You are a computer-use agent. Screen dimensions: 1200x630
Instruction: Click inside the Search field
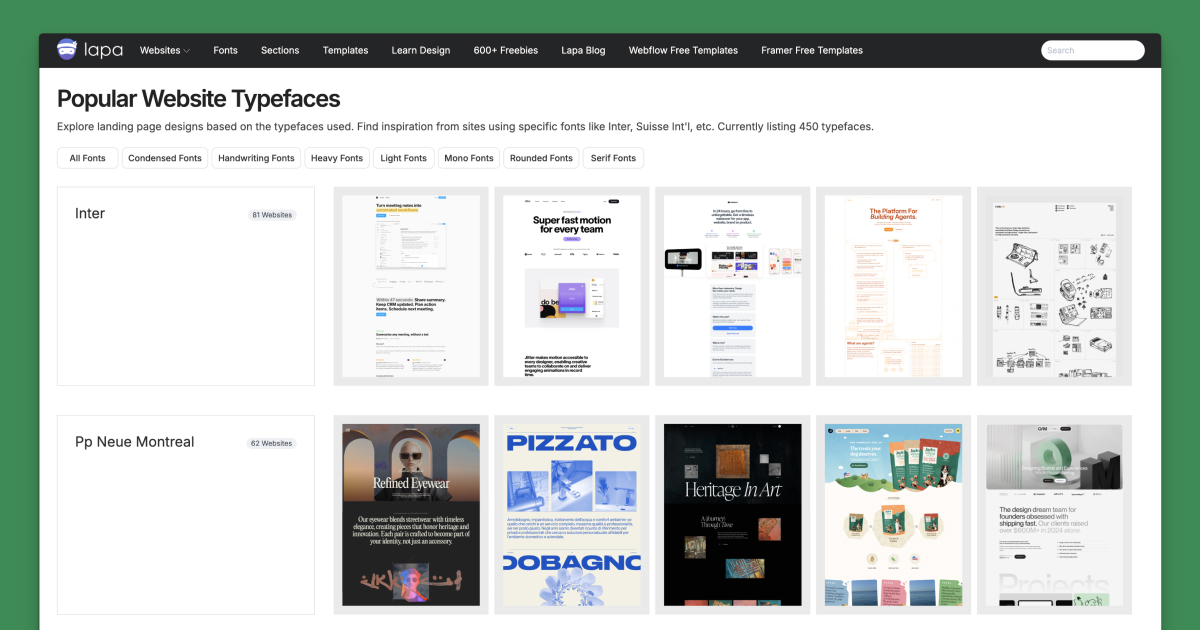pyautogui.click(x=1092, y=49)
